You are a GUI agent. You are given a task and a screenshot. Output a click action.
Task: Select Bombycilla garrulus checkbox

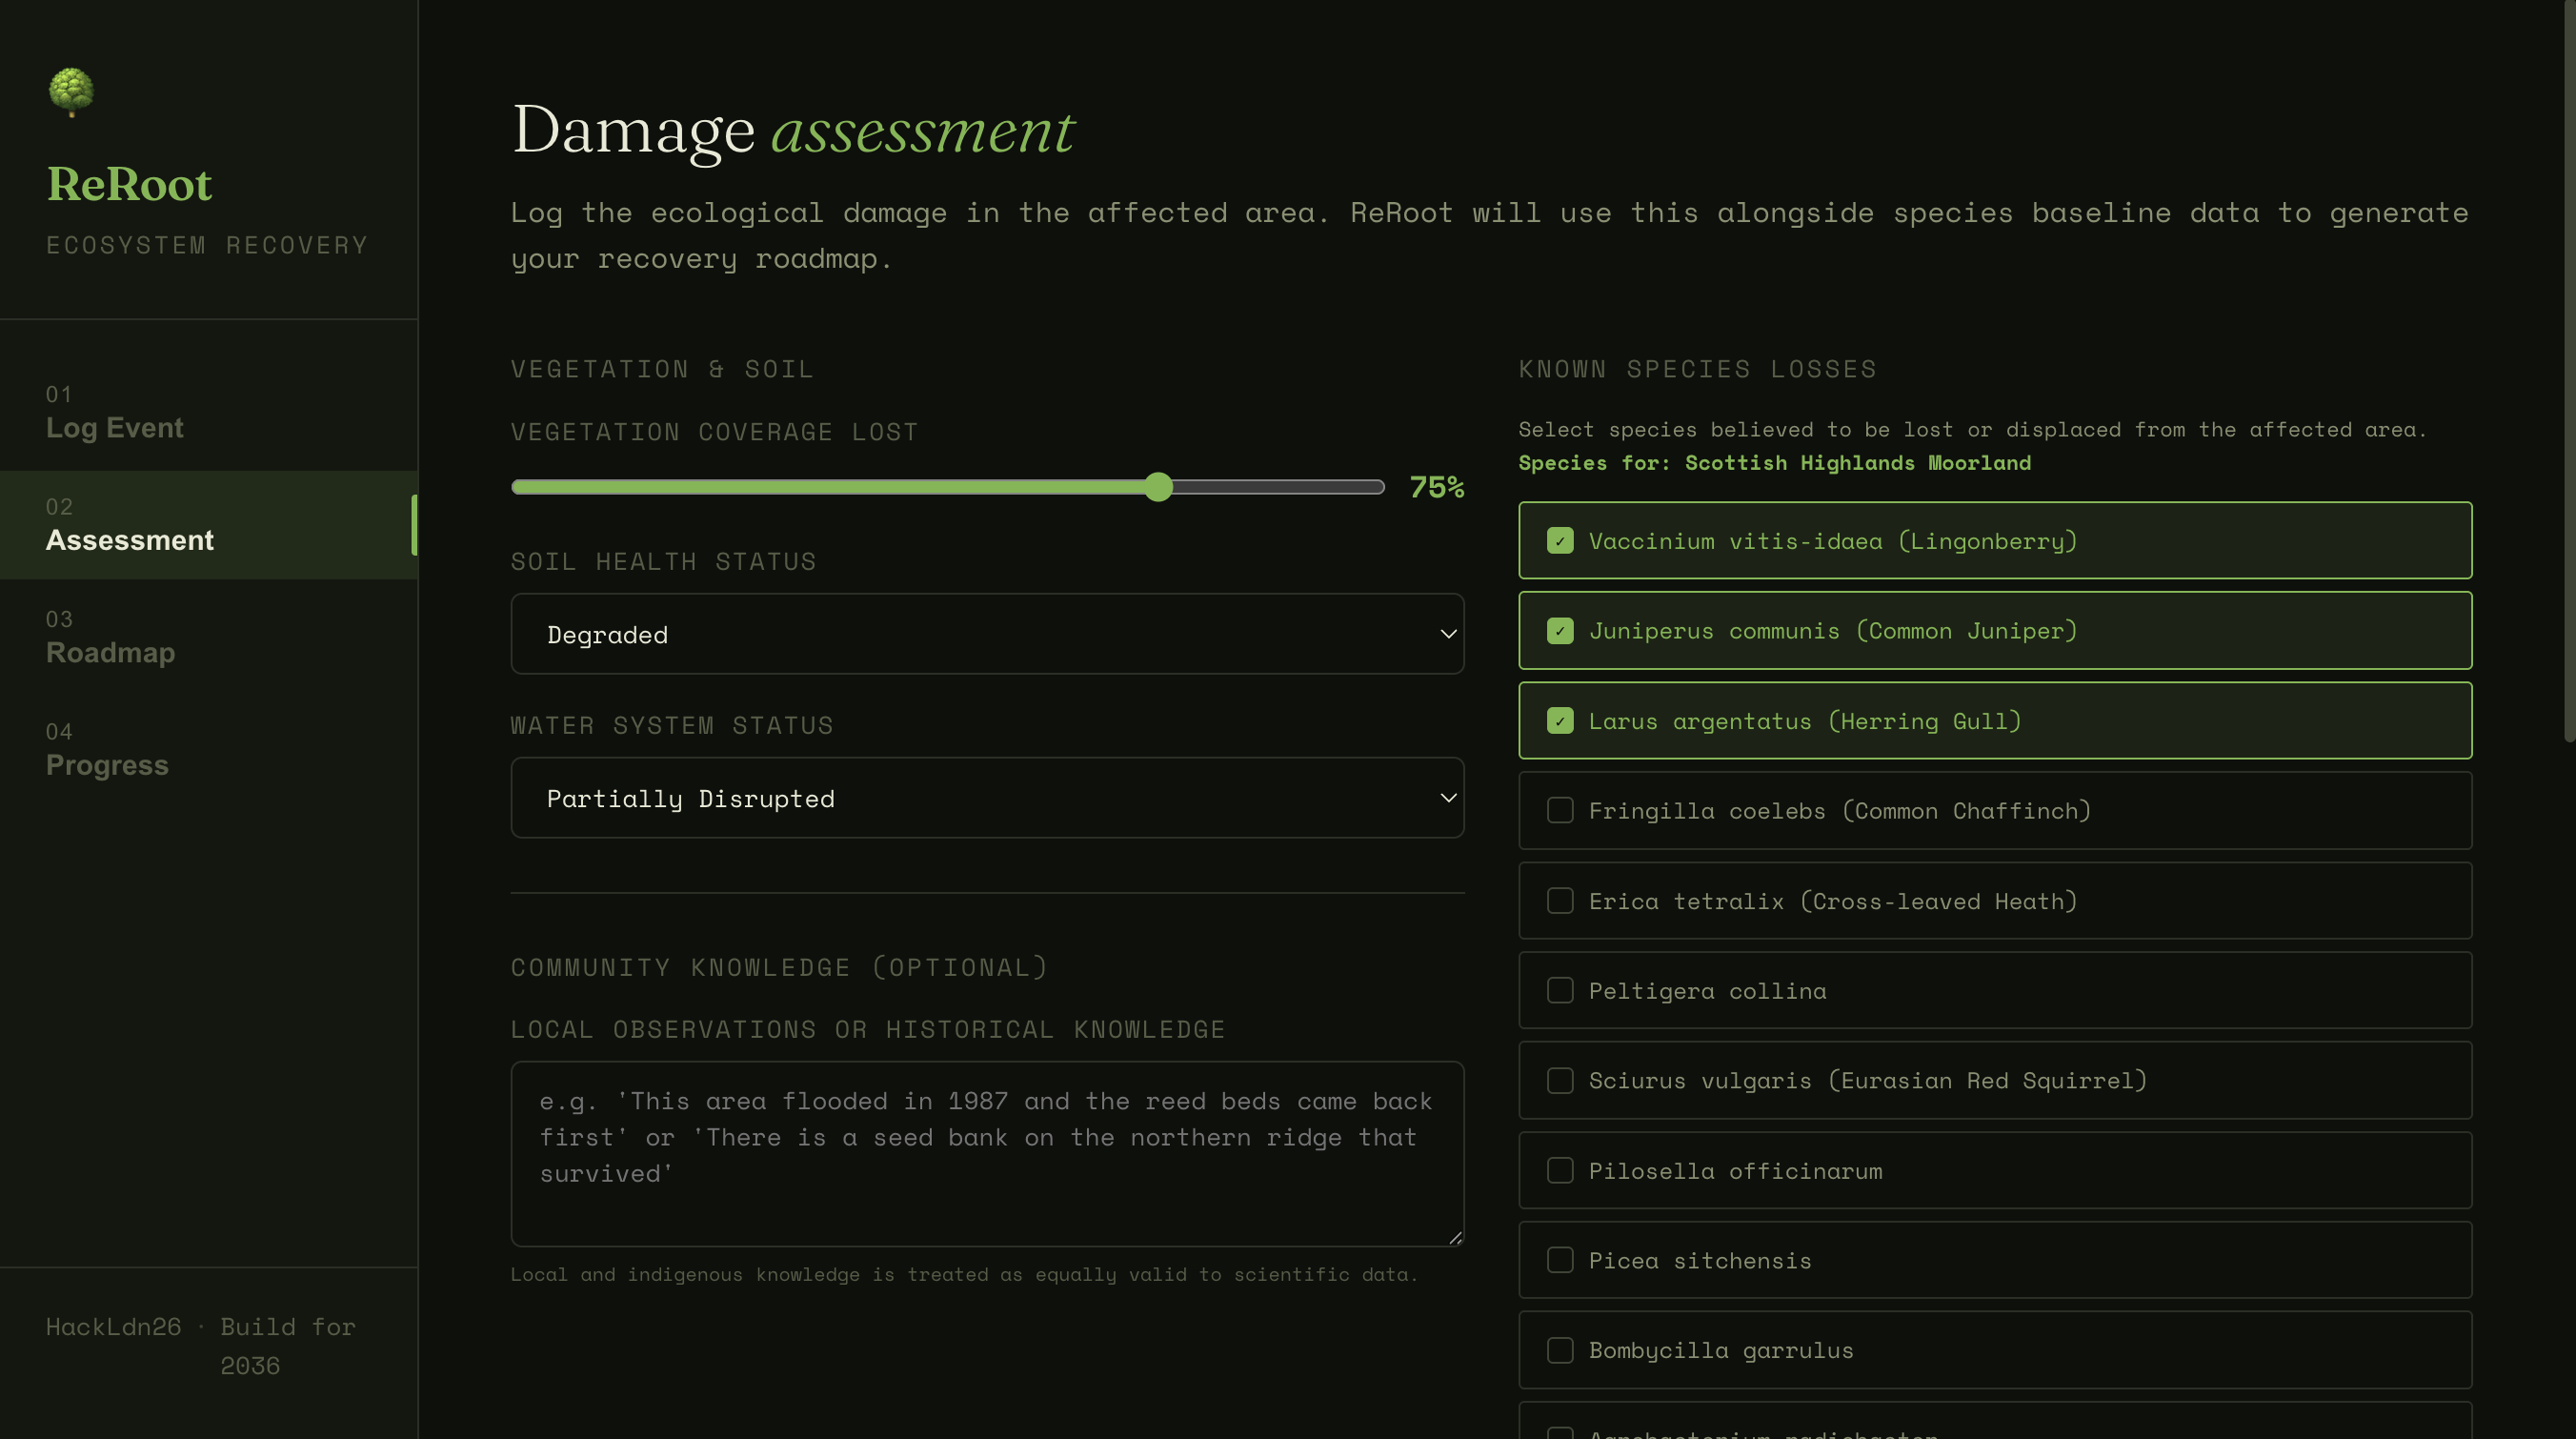1560,1350
